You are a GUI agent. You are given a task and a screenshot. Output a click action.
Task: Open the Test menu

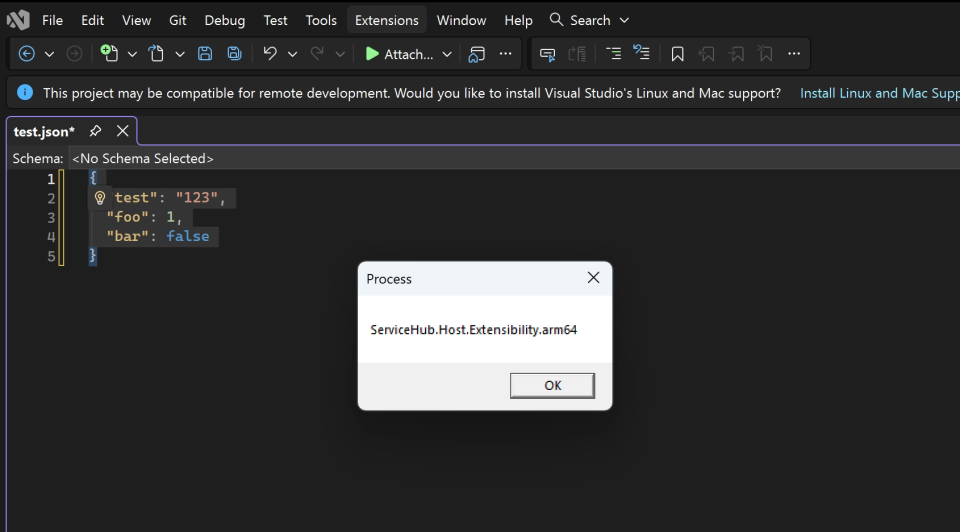(x=276, y=20)
